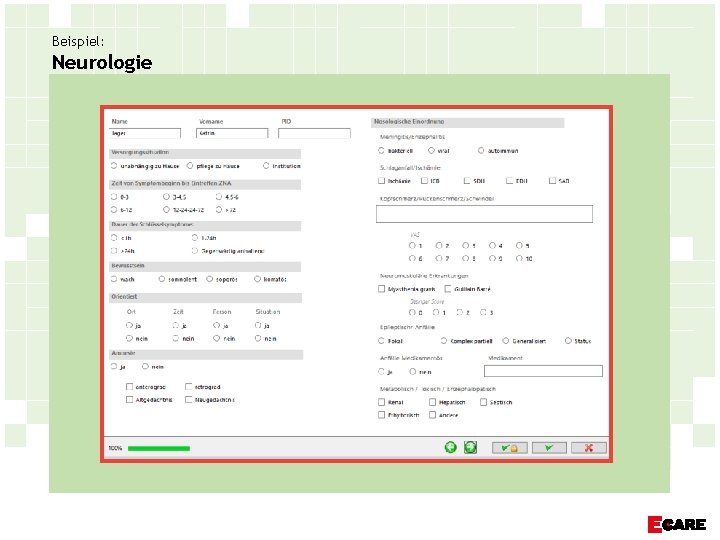This screenshot has width=720, height=540.
Task: Check the anterograd checkbox
Action: click(x=129, y=387)
